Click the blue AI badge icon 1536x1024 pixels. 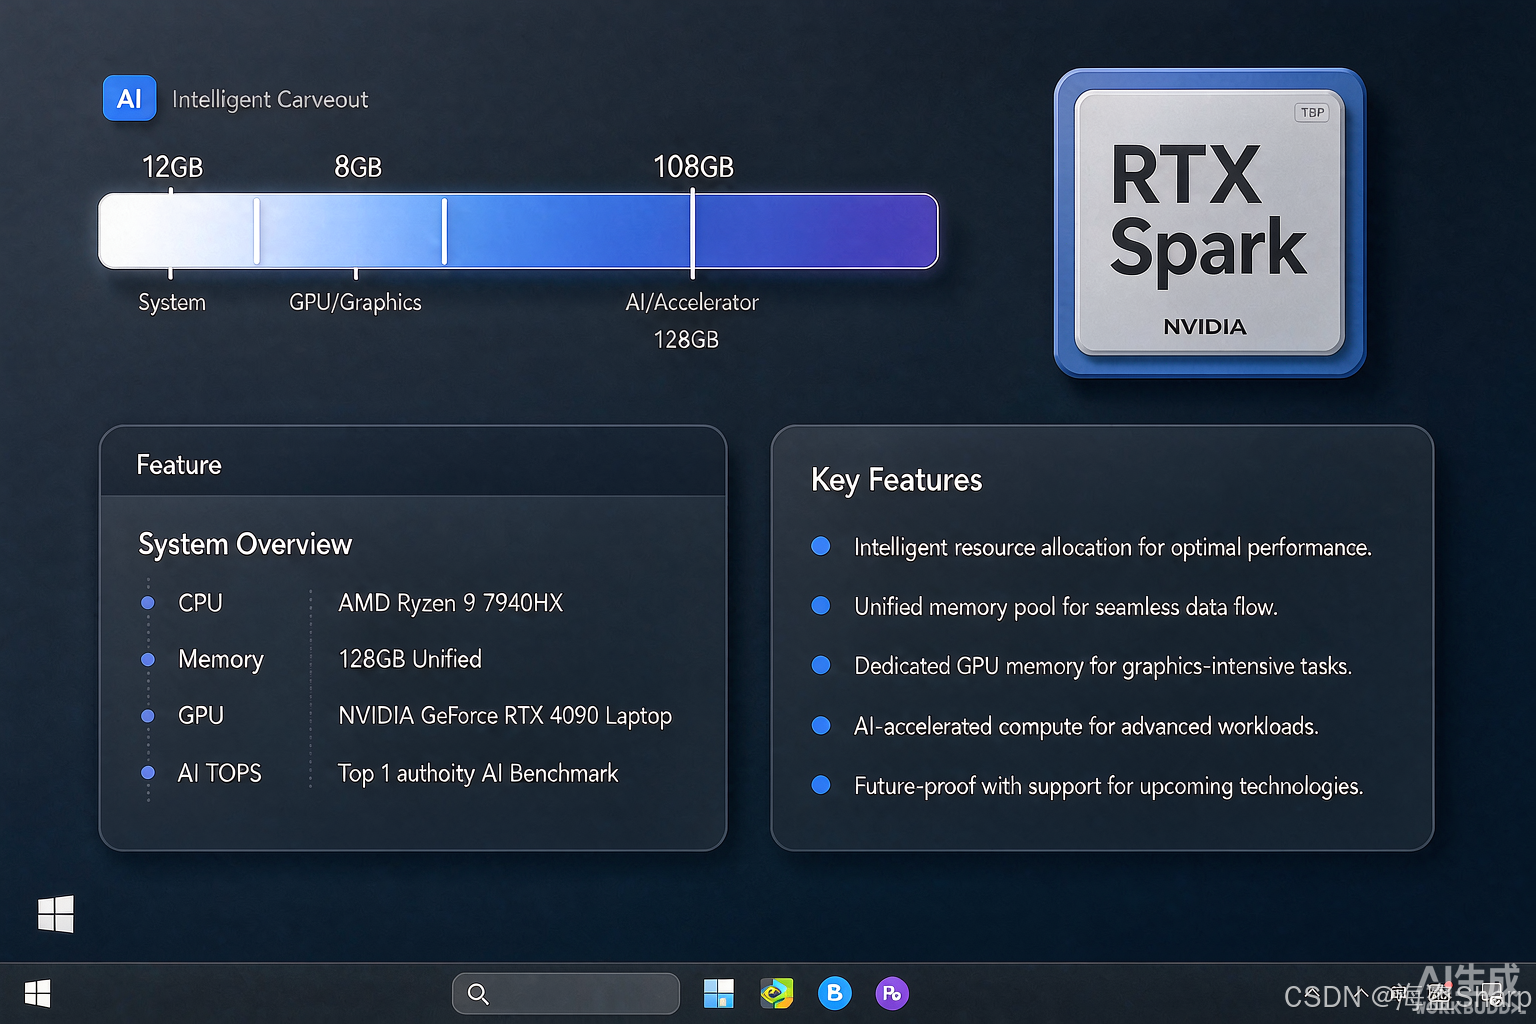[129, 98]
